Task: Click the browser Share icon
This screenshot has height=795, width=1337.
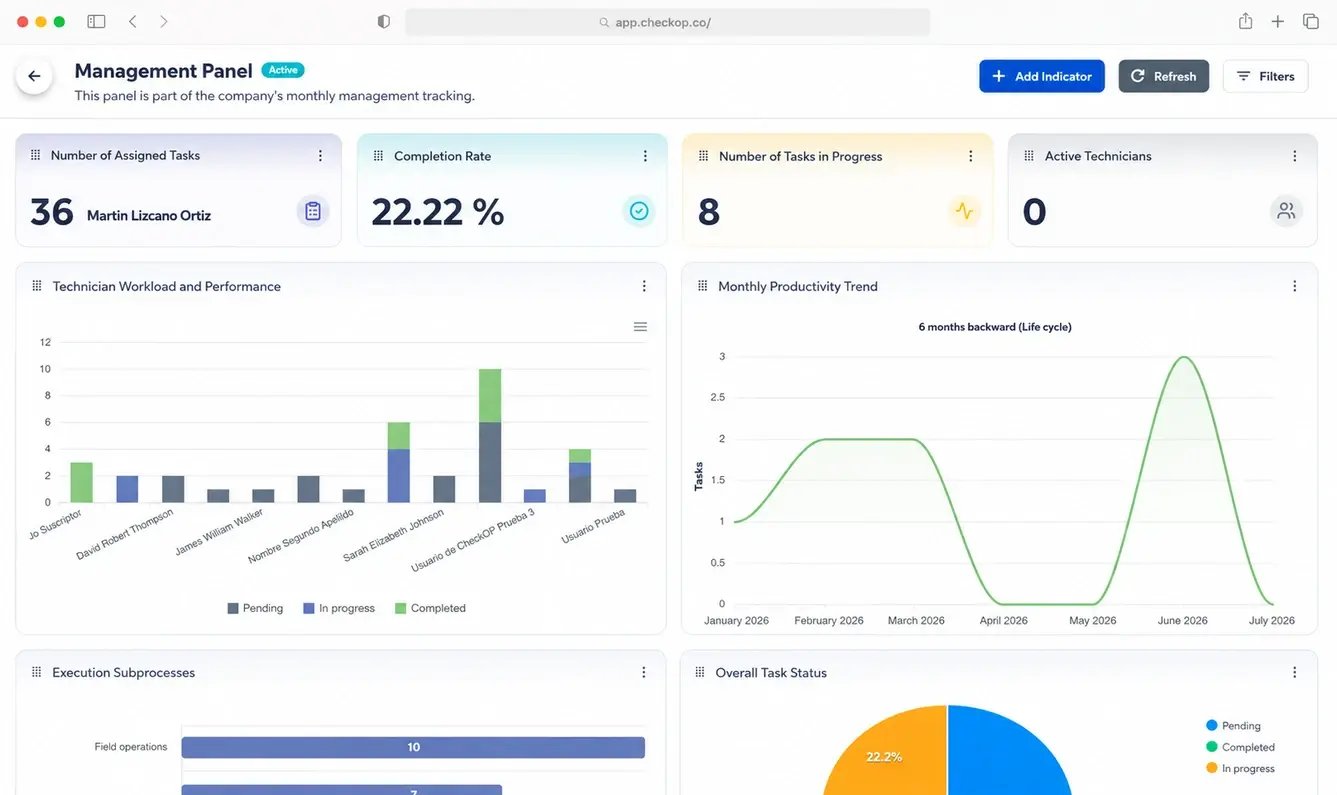Action: (x=1245, y=21)
